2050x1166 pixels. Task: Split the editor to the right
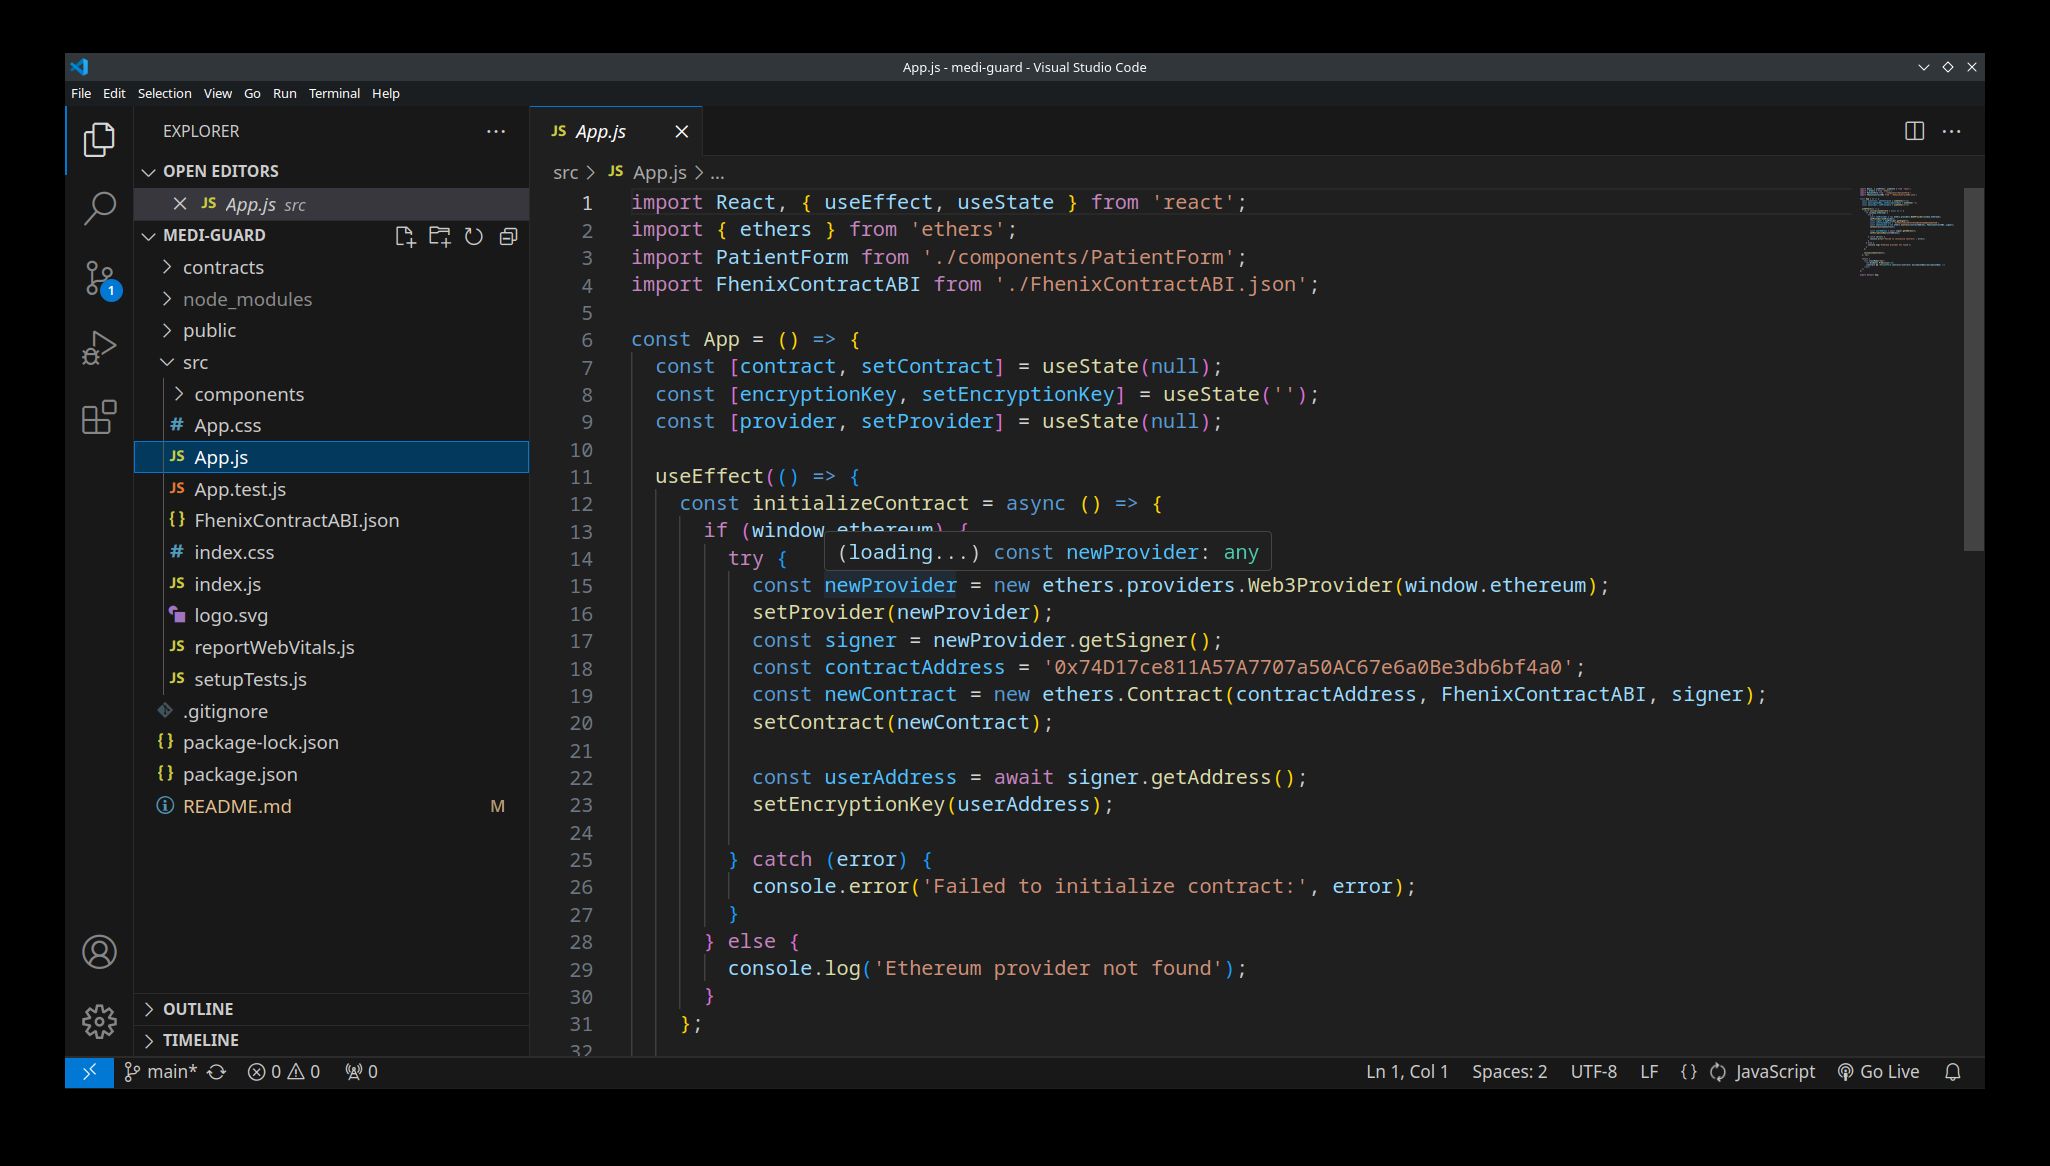1914,131
